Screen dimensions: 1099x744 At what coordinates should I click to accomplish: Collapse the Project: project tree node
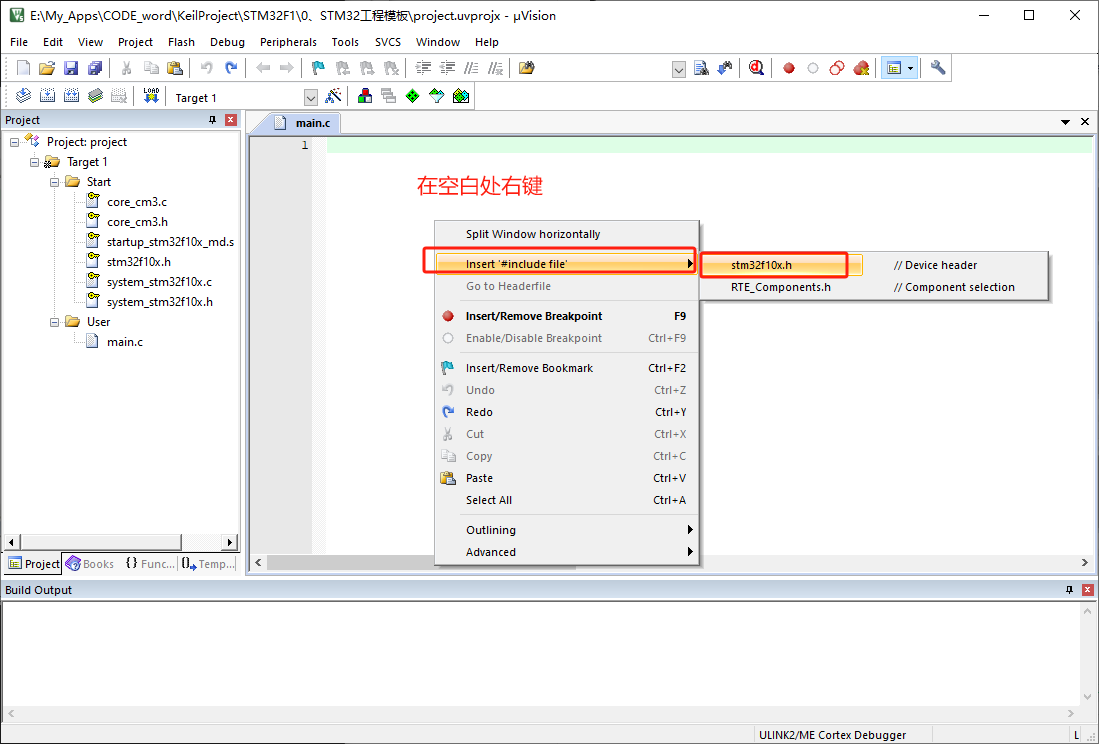[14, 142]
